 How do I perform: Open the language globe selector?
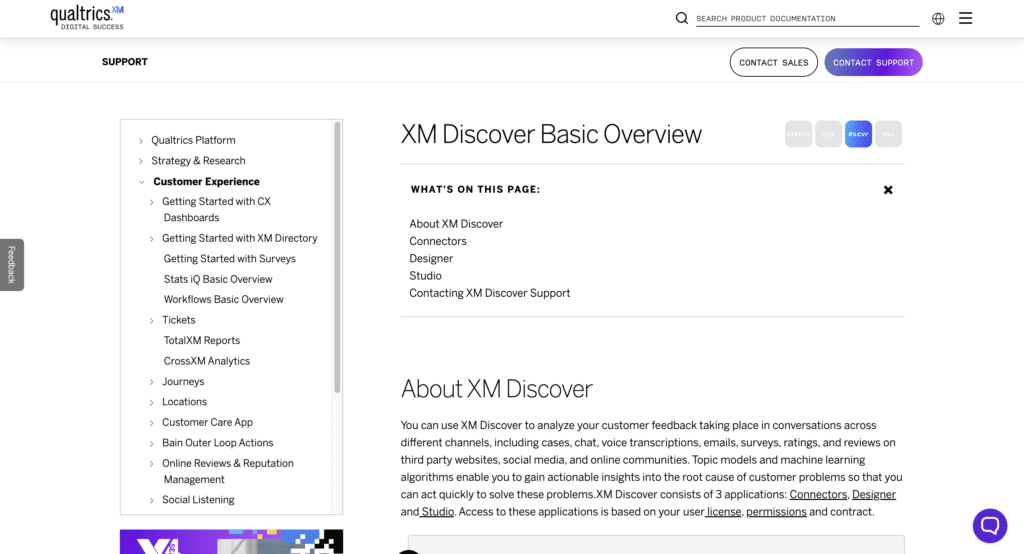[938, 18]
